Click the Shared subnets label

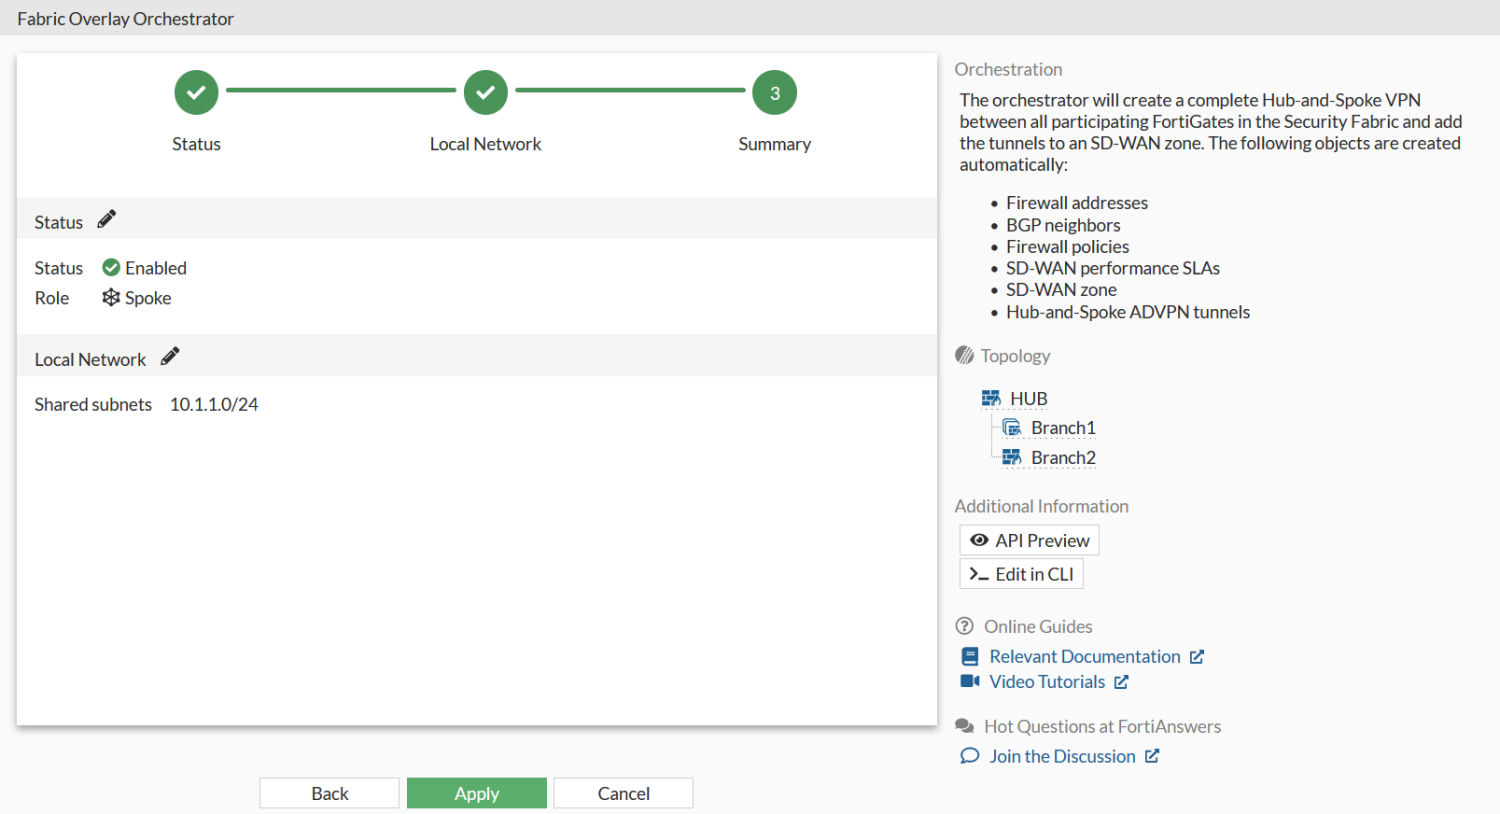[x=93, y=404]
